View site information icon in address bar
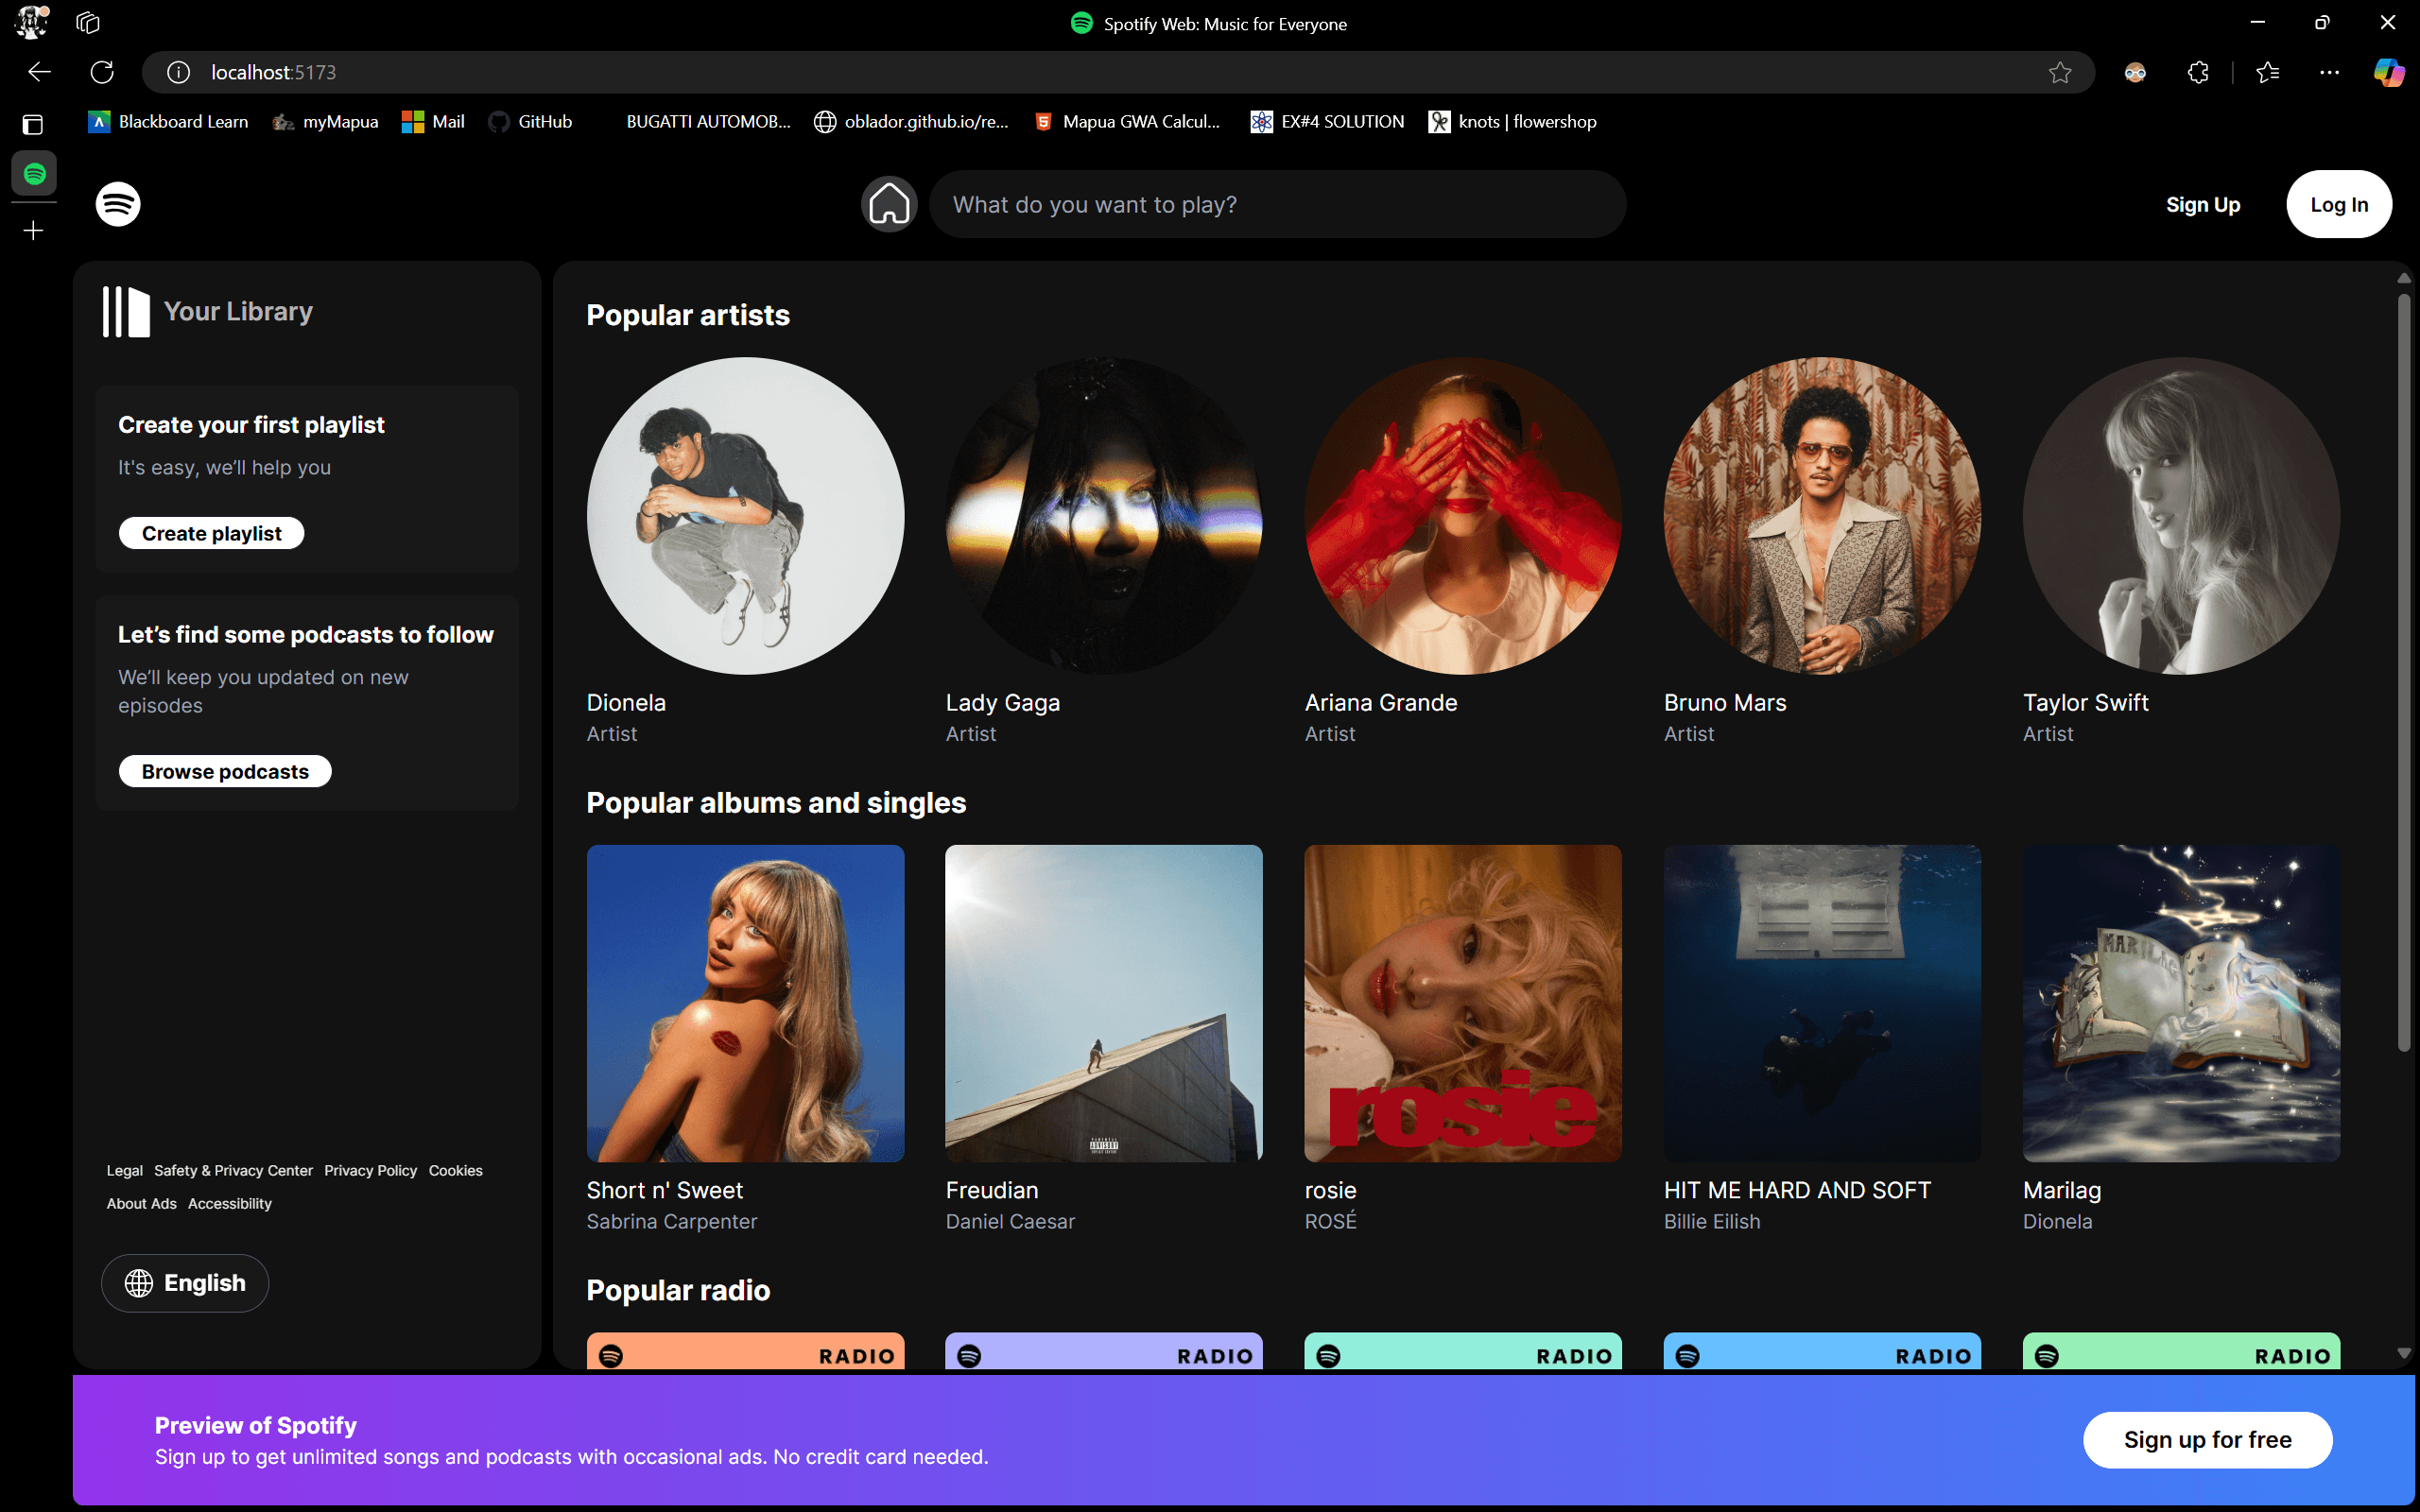The height and width of the screenshot is (1512, 2420). tap(178, 72)
